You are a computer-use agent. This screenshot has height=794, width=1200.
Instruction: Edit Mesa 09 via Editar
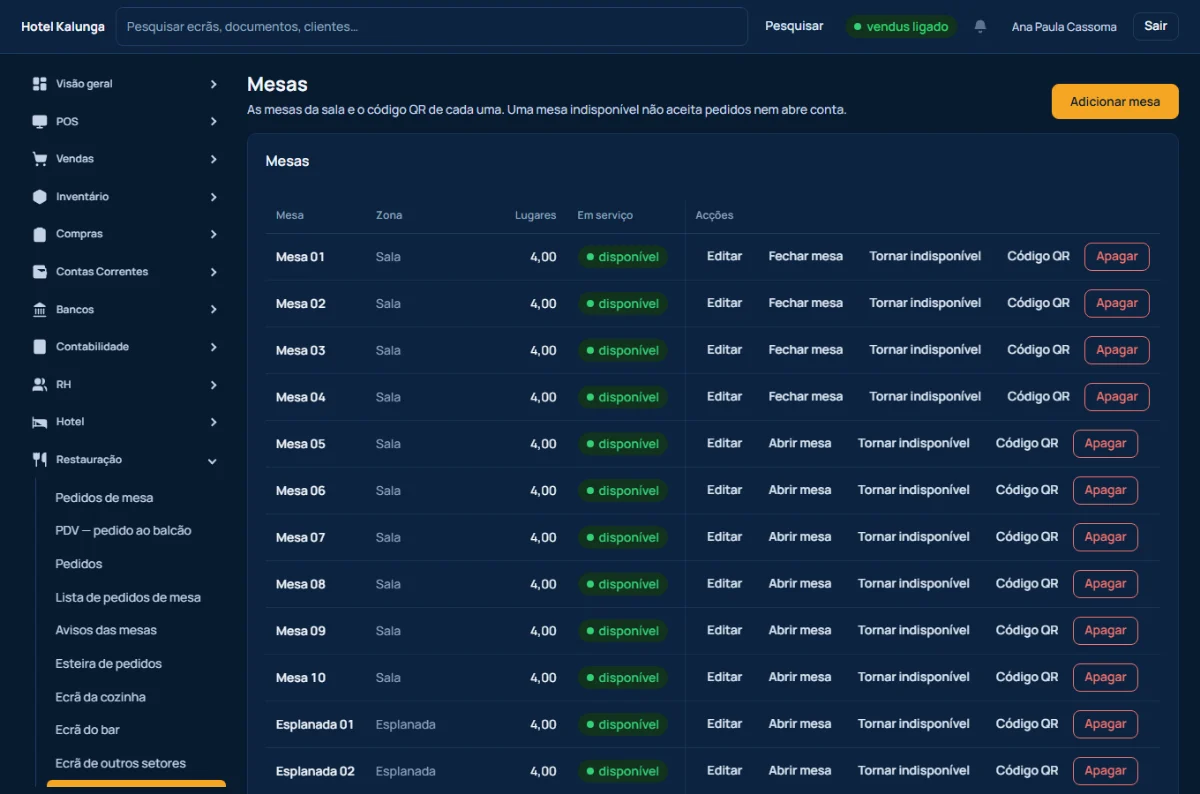(x=724, y=631)
